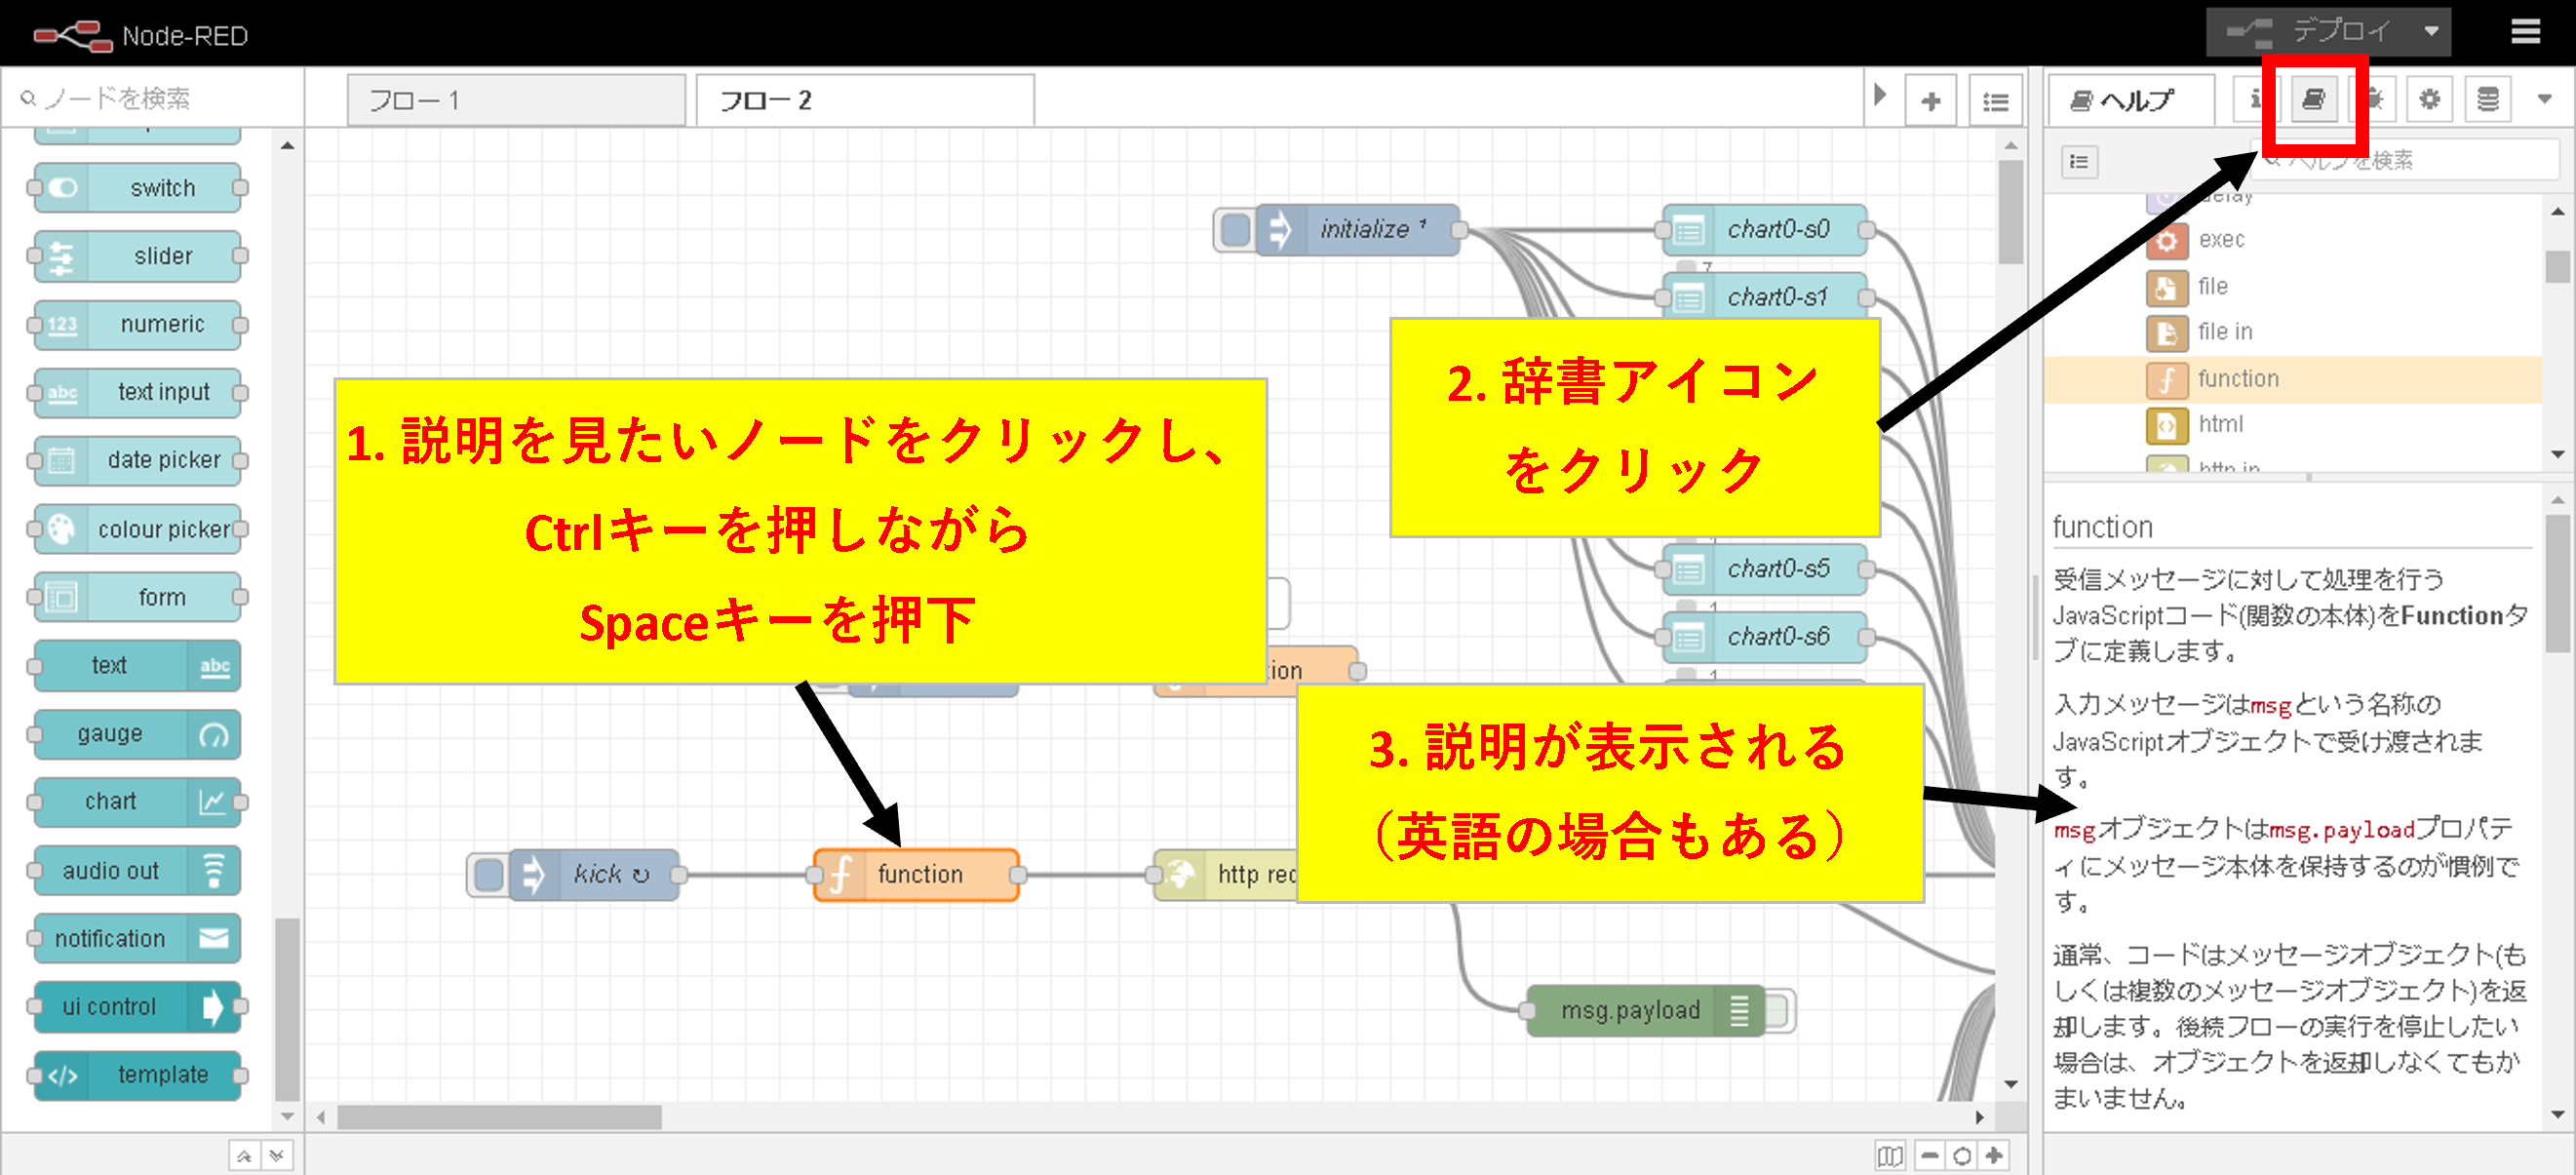Select the http request node on canvas
Screen dimensions: 2576x1175
point(1226,875)
